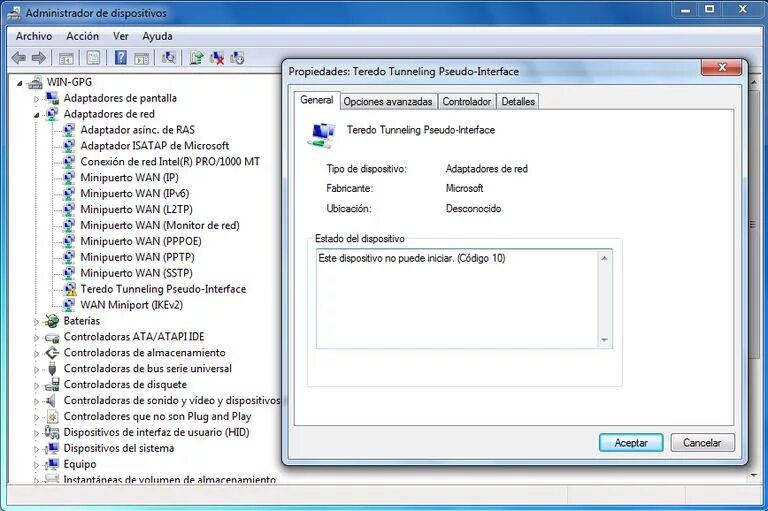
Task: Open the Acción menu
Action: pos(82,36)
